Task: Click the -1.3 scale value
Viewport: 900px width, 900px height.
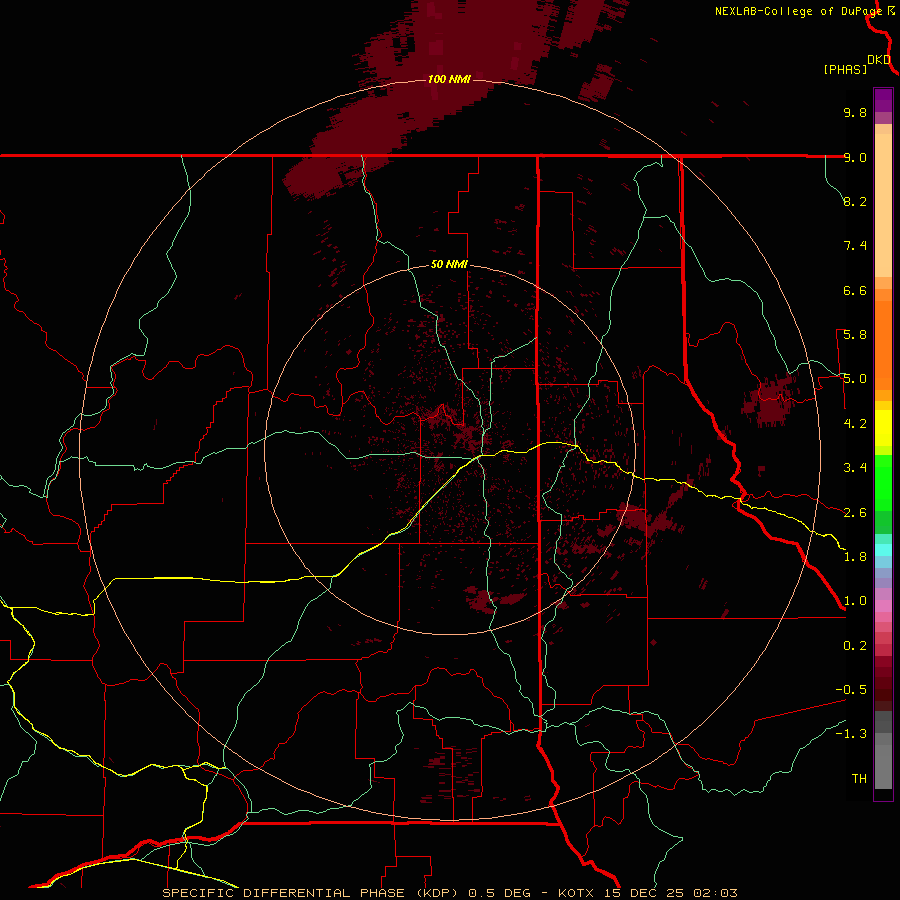Action: click(851, 734)
